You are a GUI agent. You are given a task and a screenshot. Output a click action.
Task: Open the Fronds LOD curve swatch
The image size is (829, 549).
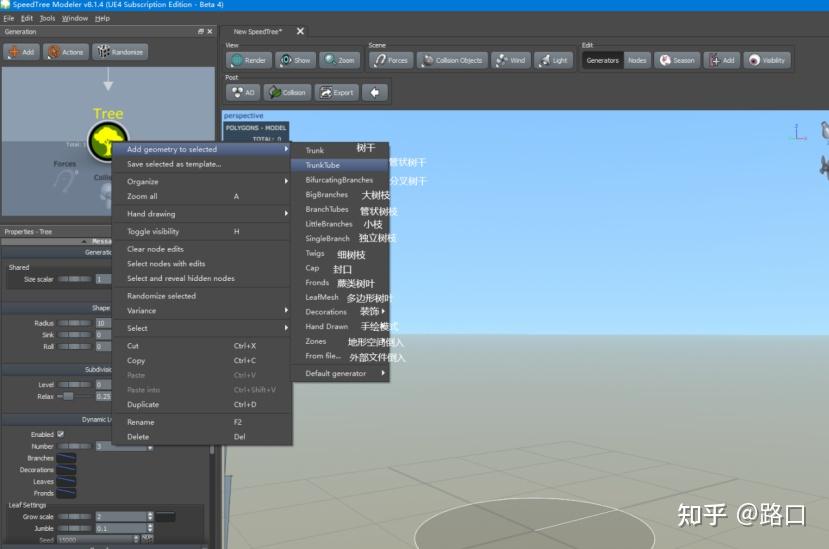point(66,493)
